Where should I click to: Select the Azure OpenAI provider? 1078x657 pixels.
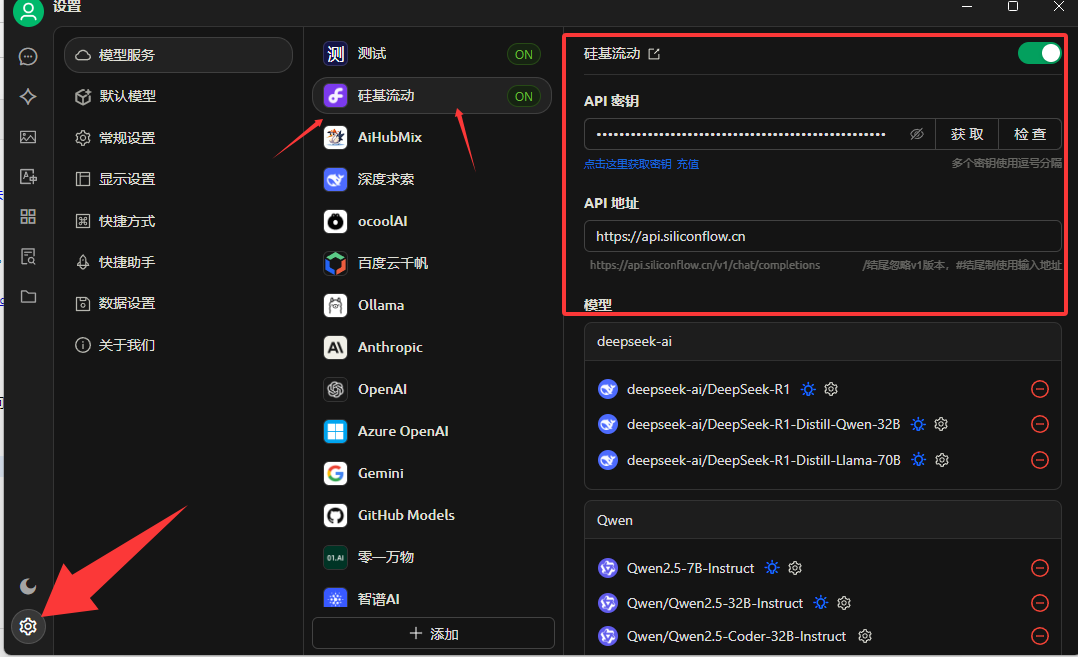coord(432,431)
